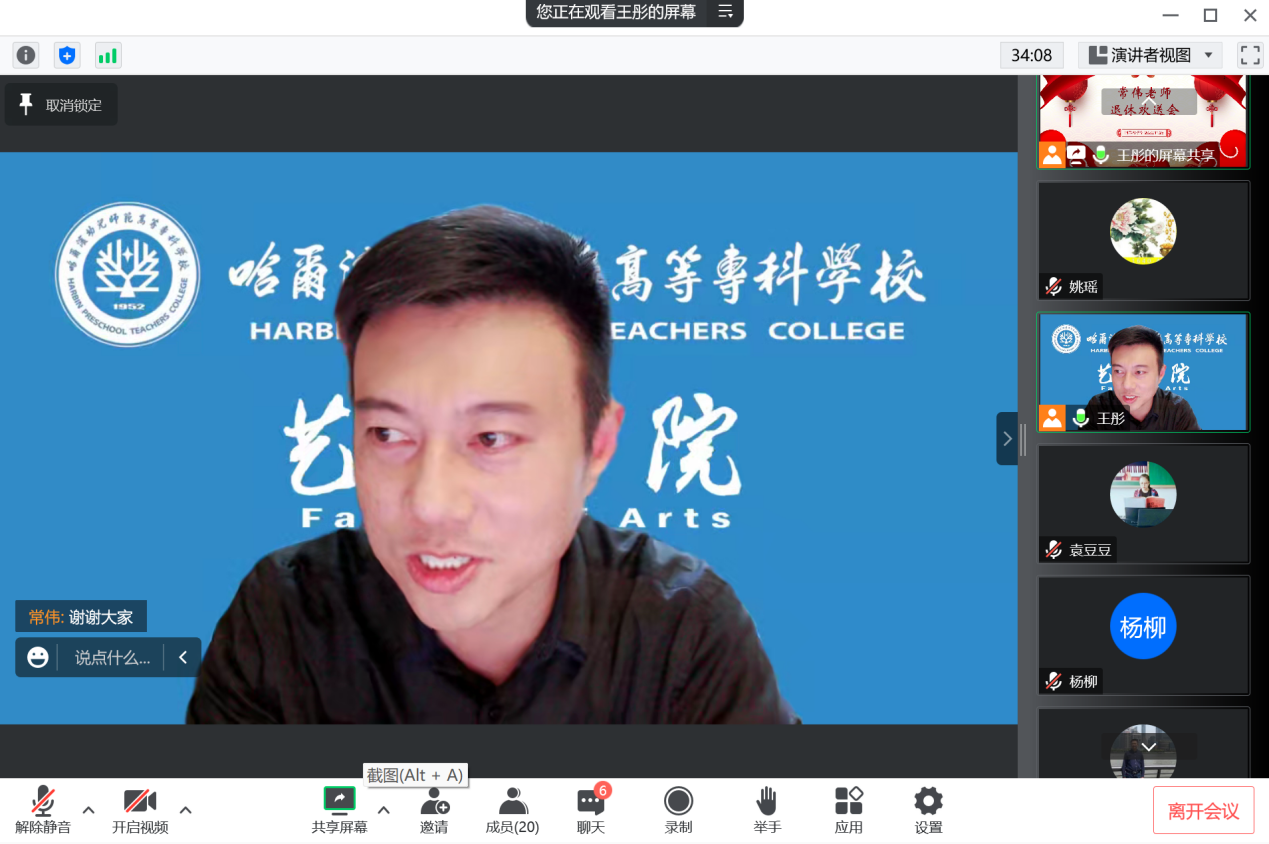This screenshot has height=844, width=1269.
Task: Open the 成员(20) members list
Action: [x=512, y=810]
